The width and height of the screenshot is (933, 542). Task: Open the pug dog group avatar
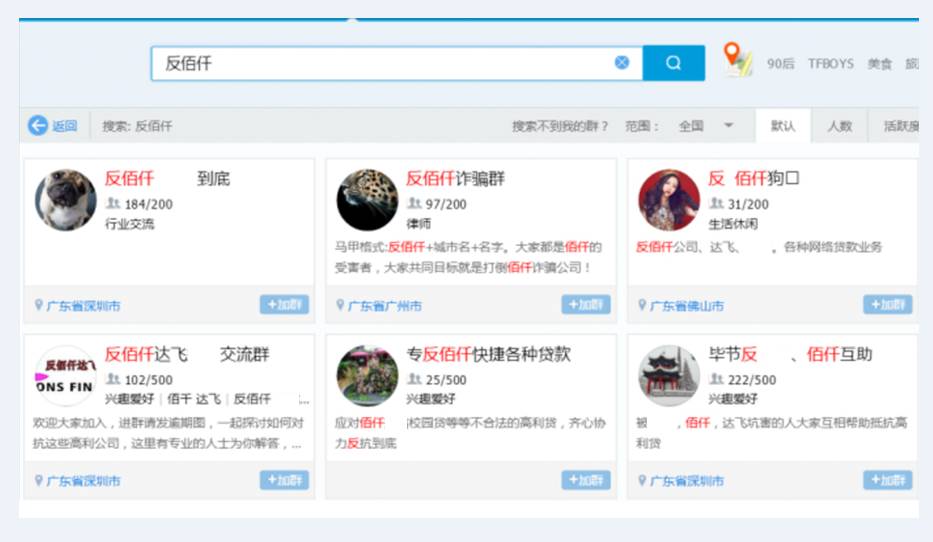65,200
